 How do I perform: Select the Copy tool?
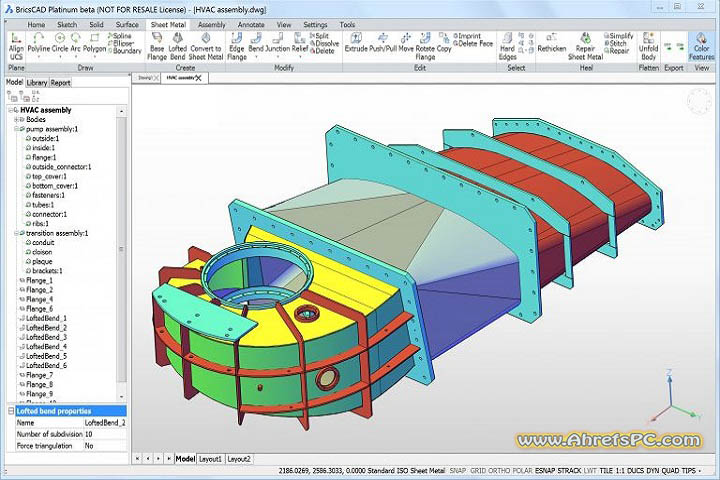coord(444,43)
